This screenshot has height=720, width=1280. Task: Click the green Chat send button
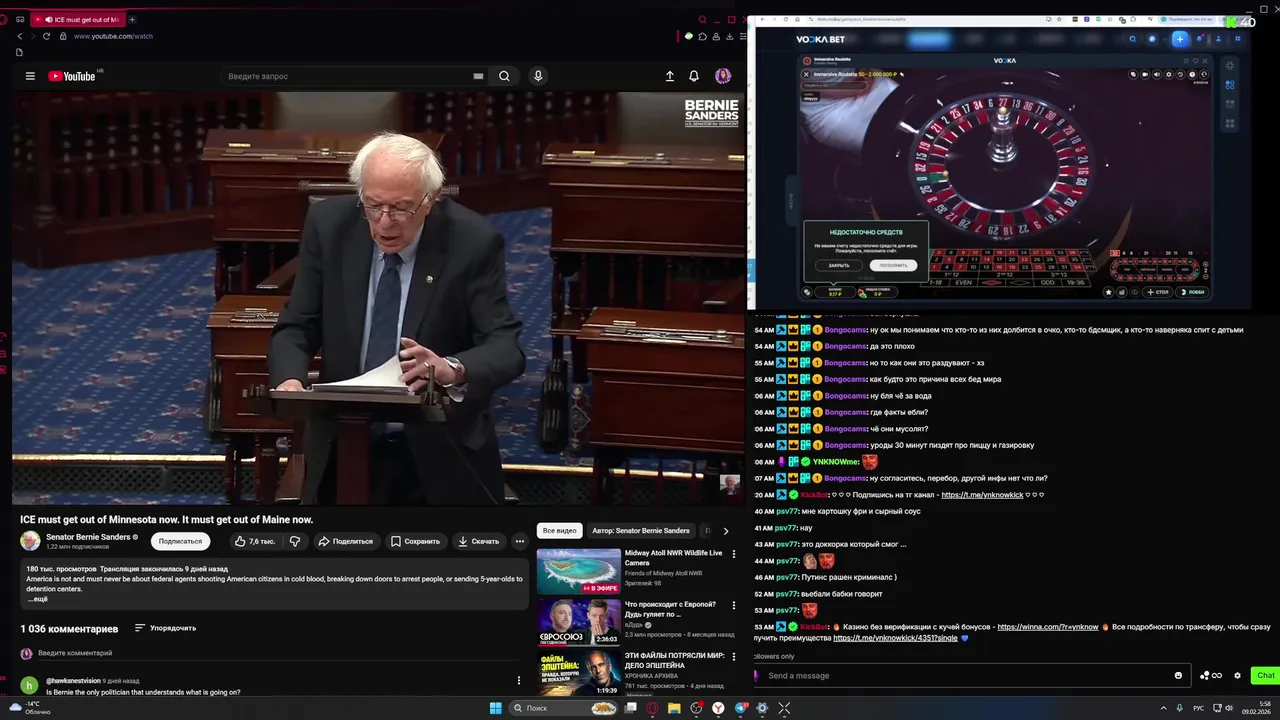[x=1265, y=675]
